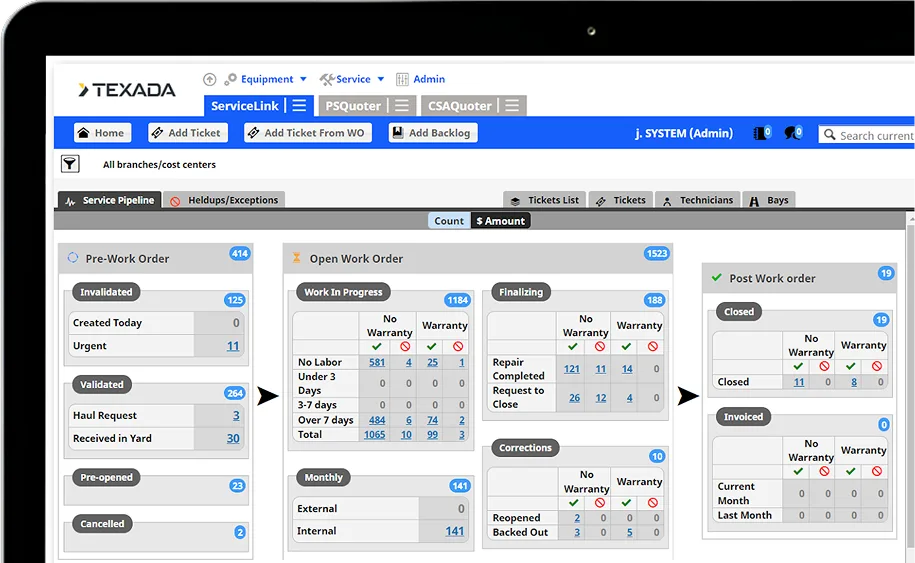The height and width of the screenshot is (563, 915).
Task: Open j. SYSTEM (Admin) user menu
Action: (x=683, y=133)
